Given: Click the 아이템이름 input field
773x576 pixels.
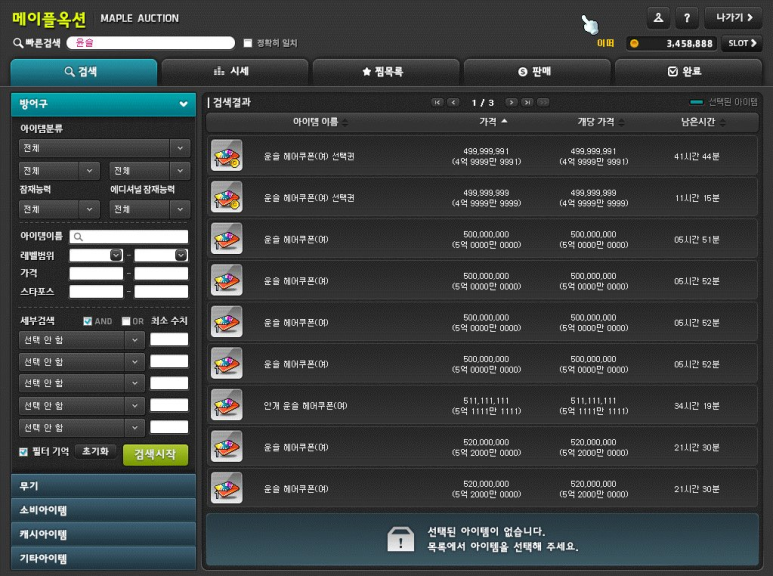Looking at the screenshot, I should pos(129,237).
